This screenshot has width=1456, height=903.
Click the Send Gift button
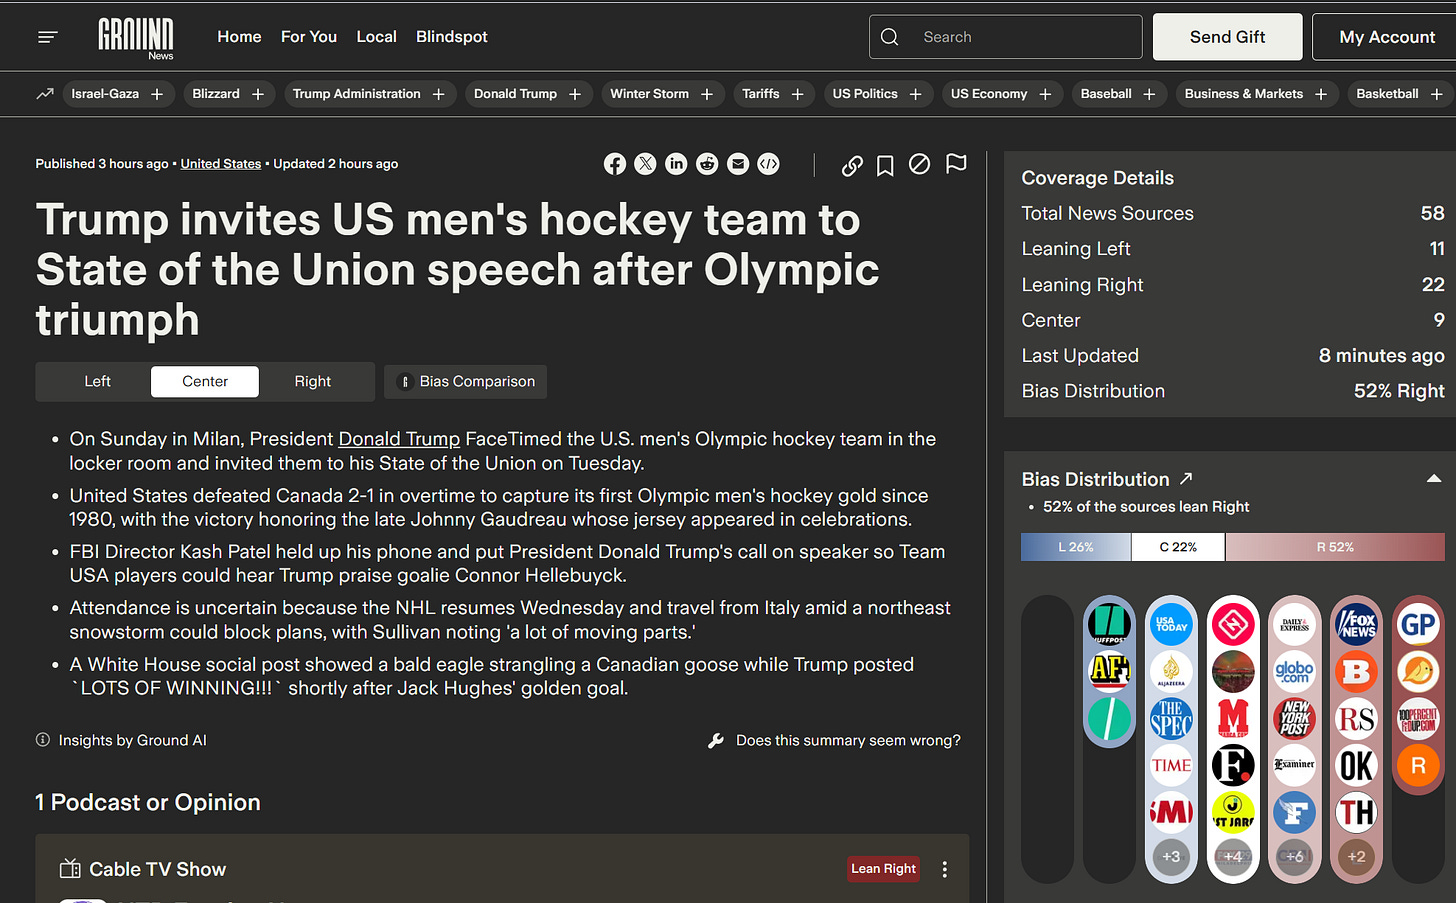point(1228,37)
